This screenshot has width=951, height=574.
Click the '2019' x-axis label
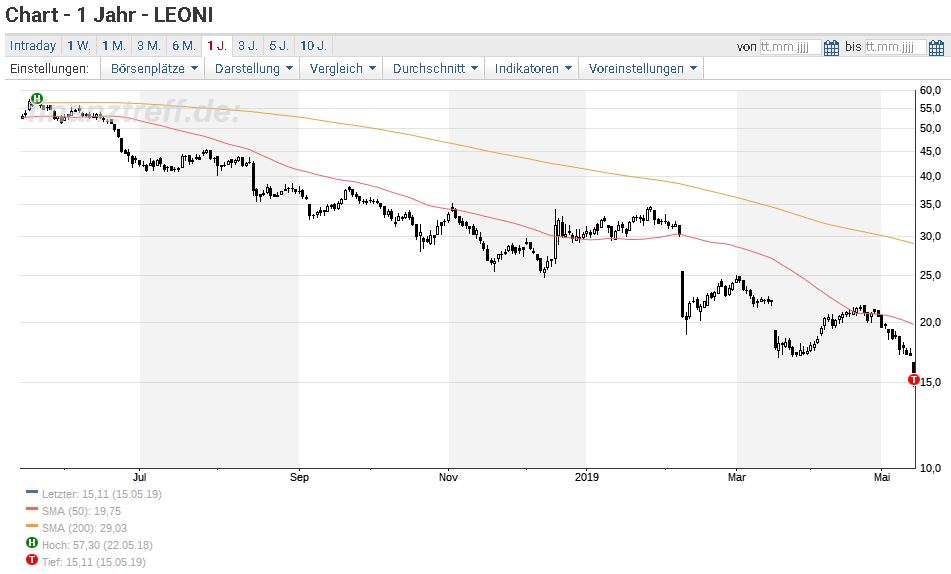pos(586,477)
